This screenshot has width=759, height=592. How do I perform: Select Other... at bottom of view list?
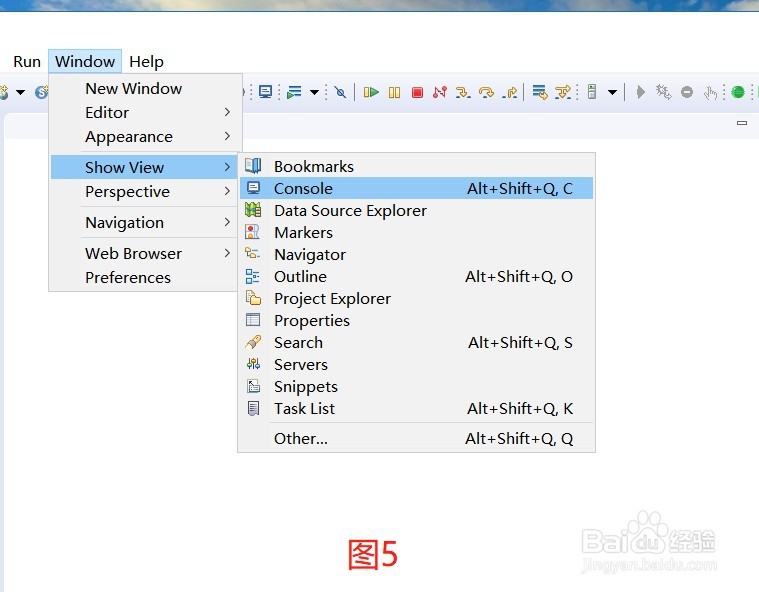[416, 438]
